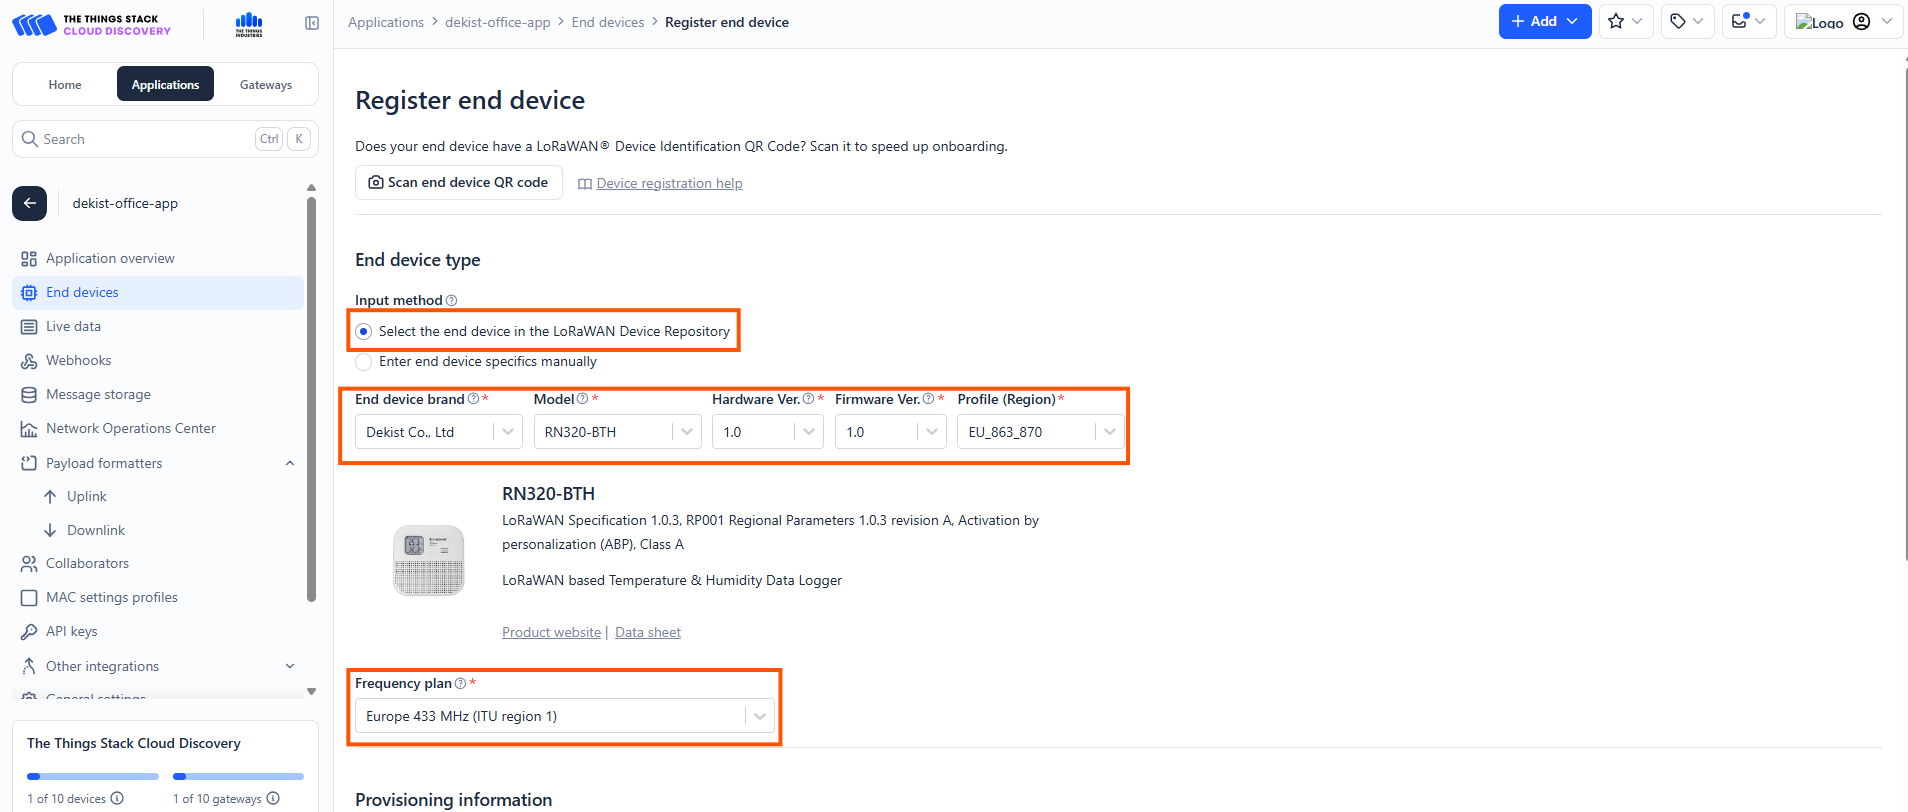Open the notifications inbox icon
The image size is (1908, 812).
(x=1740, y=21)
